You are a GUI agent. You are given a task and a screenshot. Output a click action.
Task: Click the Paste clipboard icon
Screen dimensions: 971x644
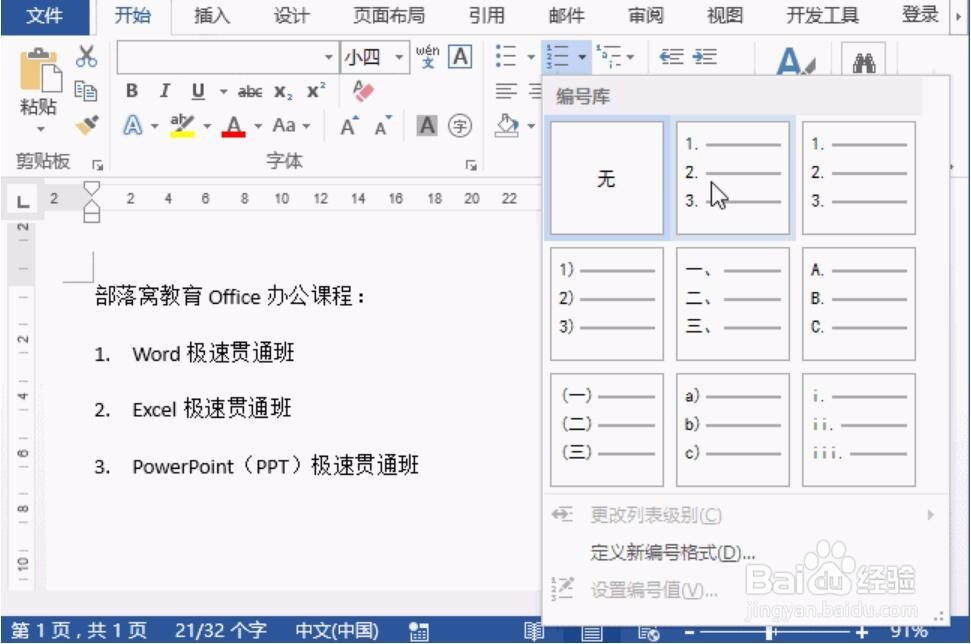click(x=40, y=69)
